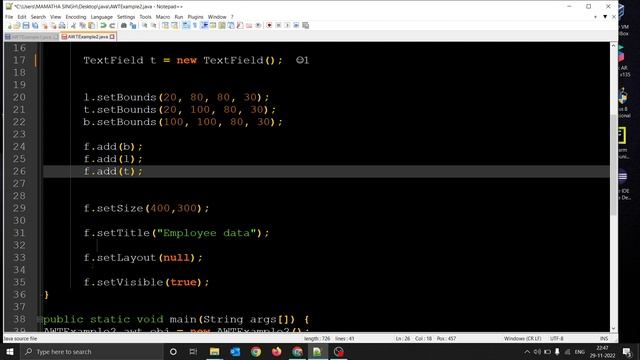This screenshot has width=640, height=360.
Task: Open the Replace dialog toolbar icon
Action: click(x=133, y=25)
